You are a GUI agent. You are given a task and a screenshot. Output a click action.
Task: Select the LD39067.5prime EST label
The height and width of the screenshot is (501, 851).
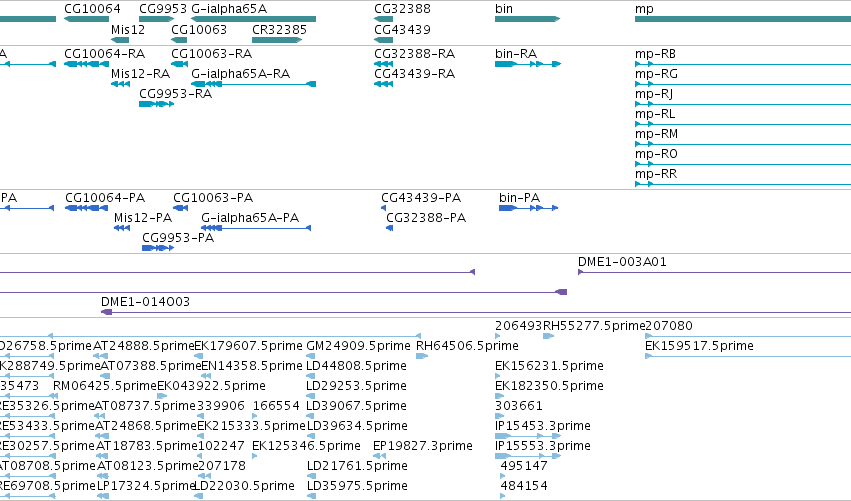(x=356, y=406)
